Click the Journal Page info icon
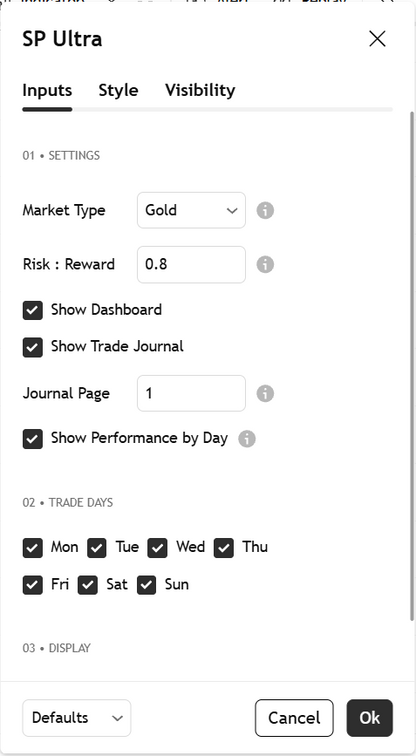 (265, 393)
